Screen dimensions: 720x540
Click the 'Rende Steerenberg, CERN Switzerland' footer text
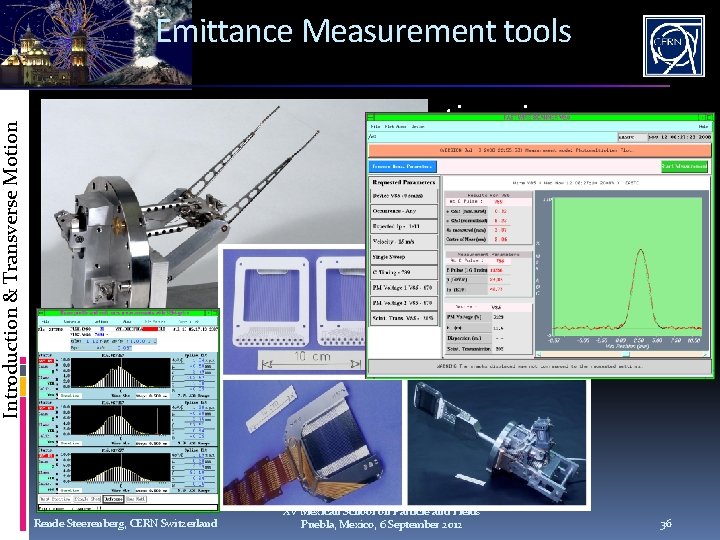(x=125, y=523)
